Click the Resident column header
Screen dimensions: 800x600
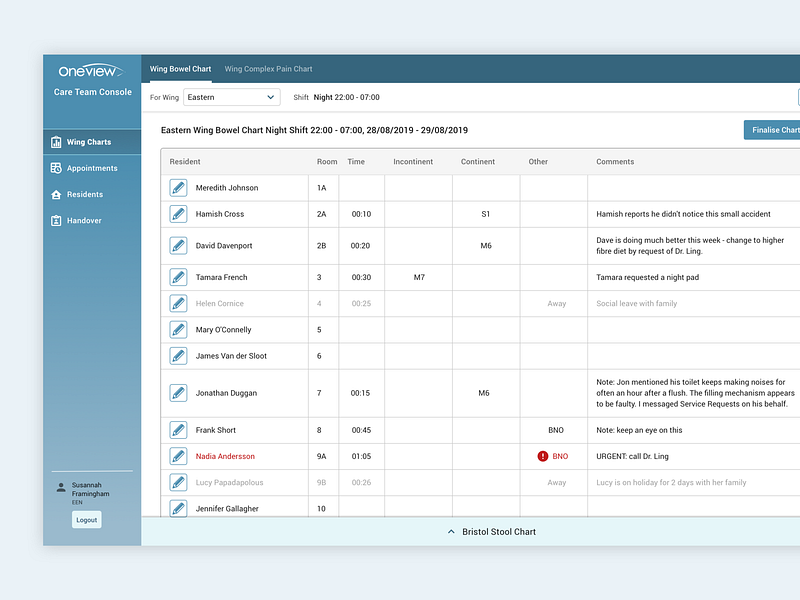point(185,162)
